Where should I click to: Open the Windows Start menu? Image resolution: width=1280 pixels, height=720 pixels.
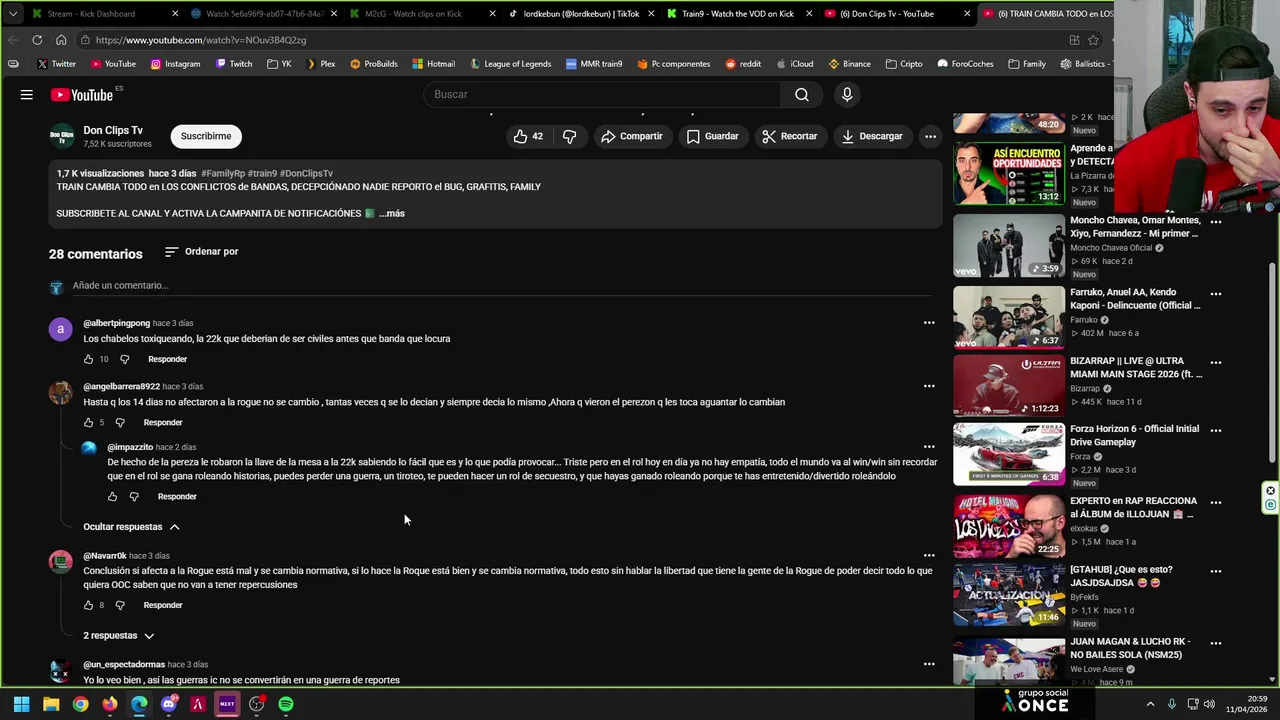21,704
